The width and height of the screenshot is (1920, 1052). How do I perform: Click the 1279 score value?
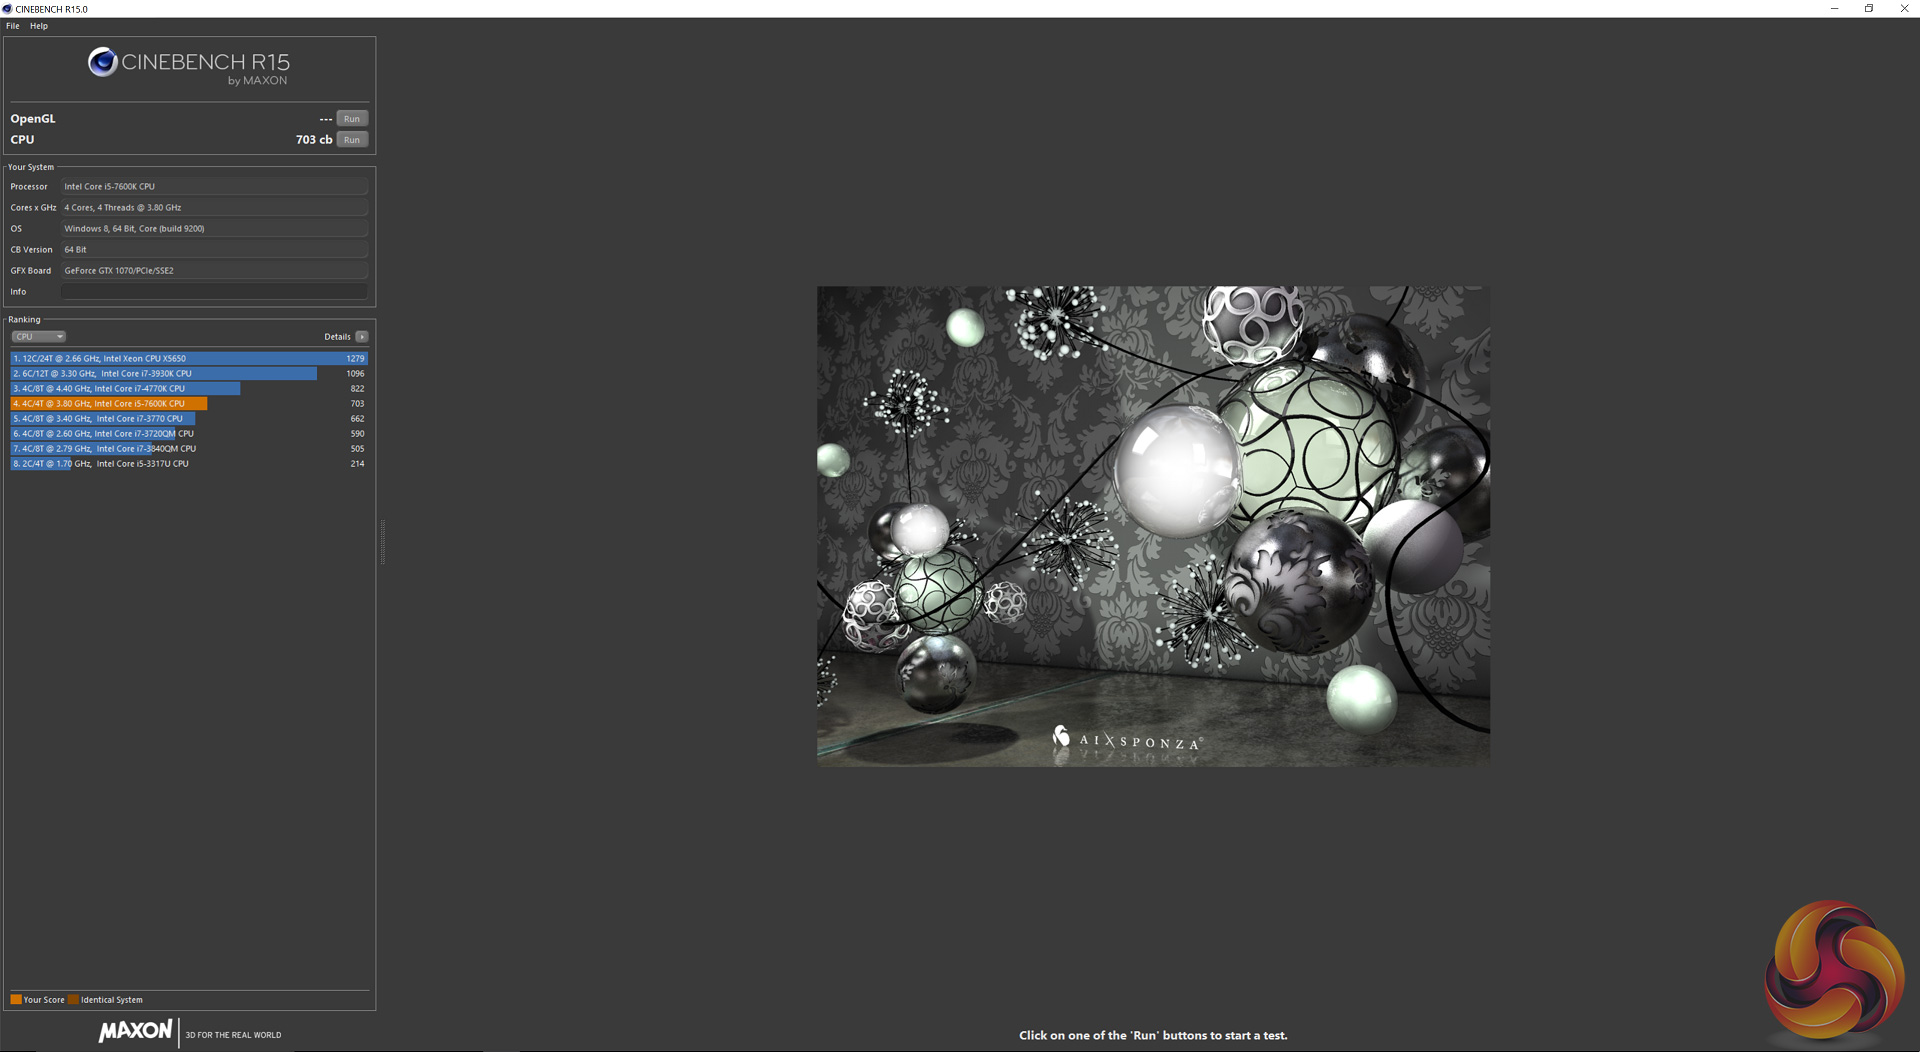(355, 359)
